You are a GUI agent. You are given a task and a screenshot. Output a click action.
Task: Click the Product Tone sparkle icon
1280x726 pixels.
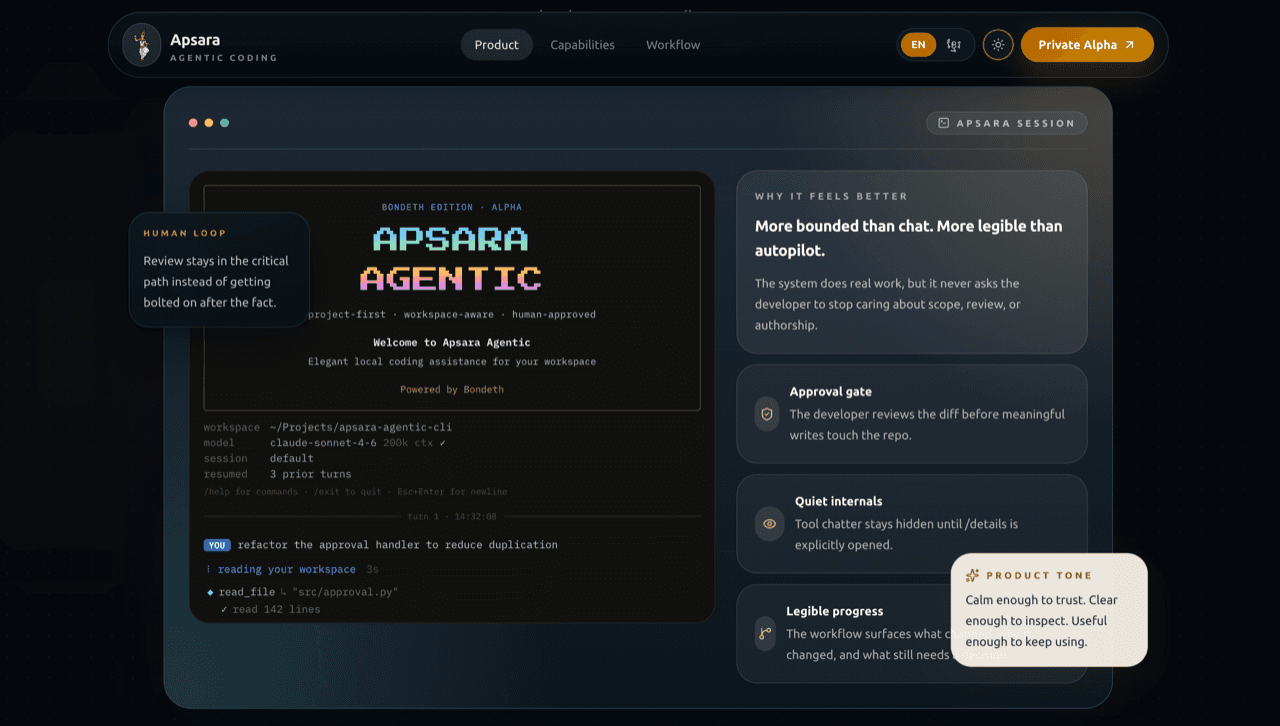point(972,576)
